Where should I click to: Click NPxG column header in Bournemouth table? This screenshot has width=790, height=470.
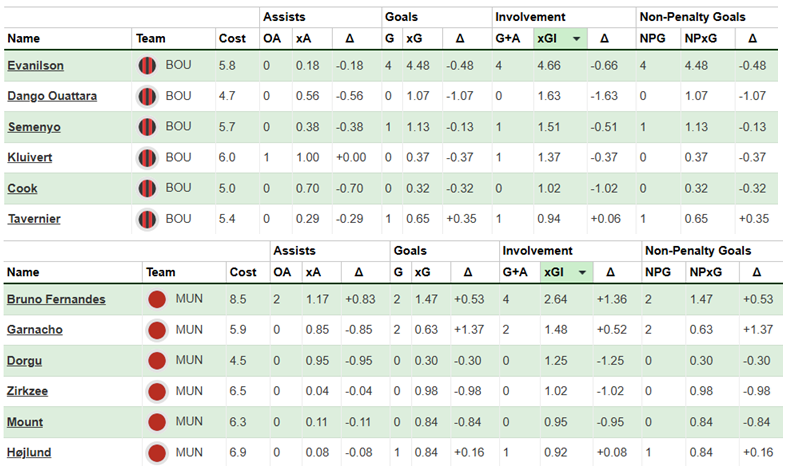pos(700,38)
